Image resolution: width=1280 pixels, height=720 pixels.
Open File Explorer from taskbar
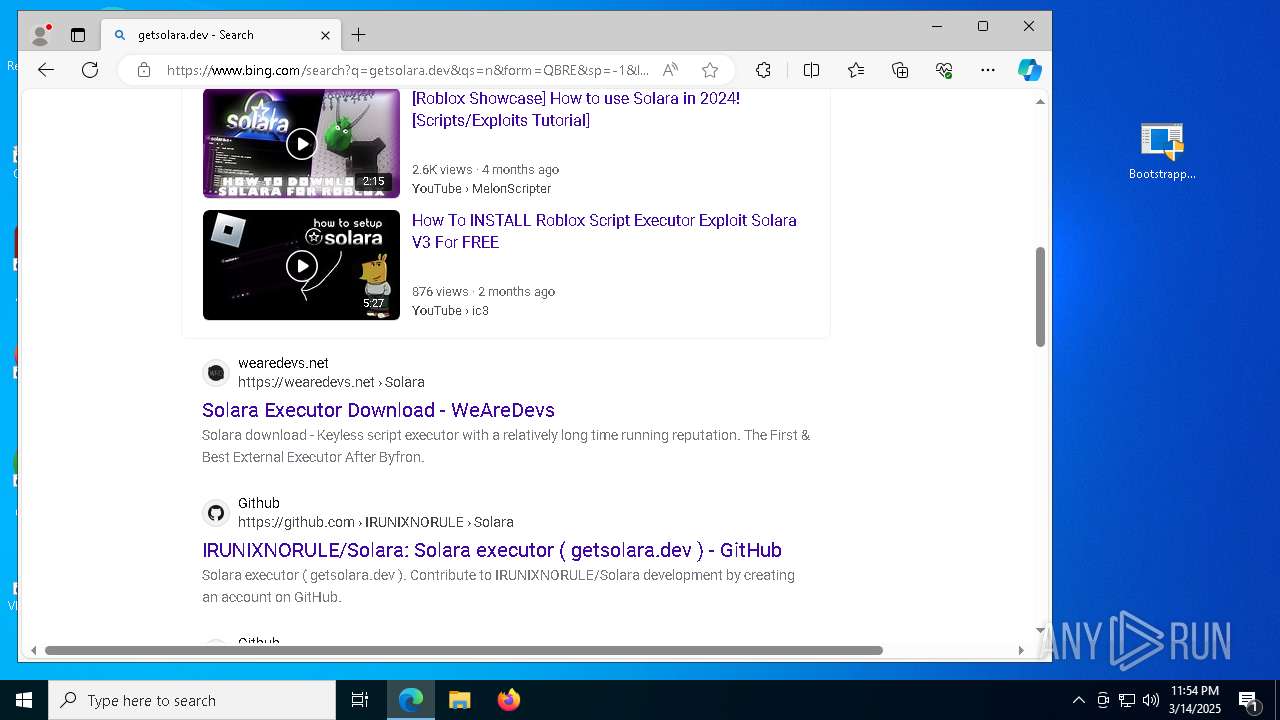(459, 700)
